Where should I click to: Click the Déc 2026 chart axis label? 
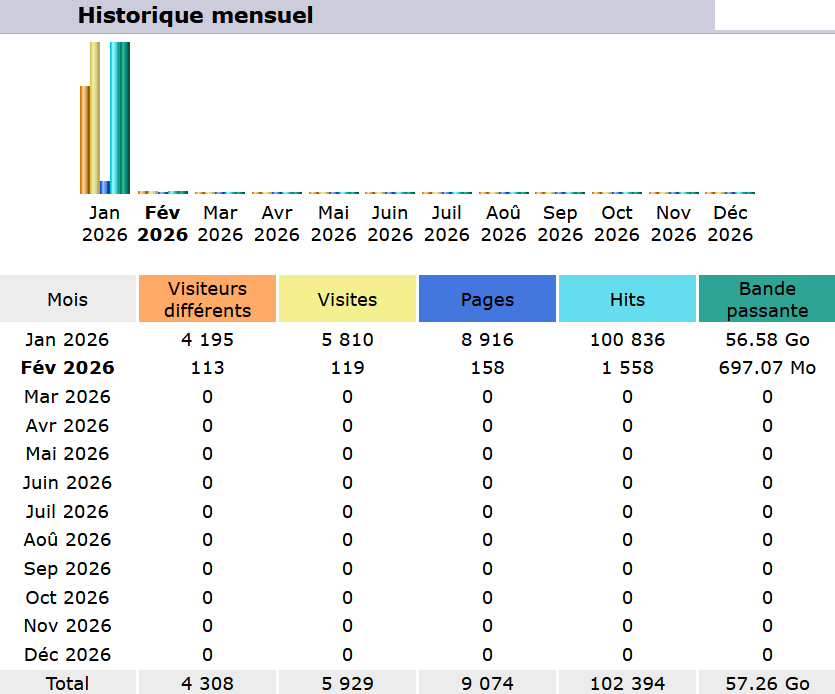coord(730,224)
